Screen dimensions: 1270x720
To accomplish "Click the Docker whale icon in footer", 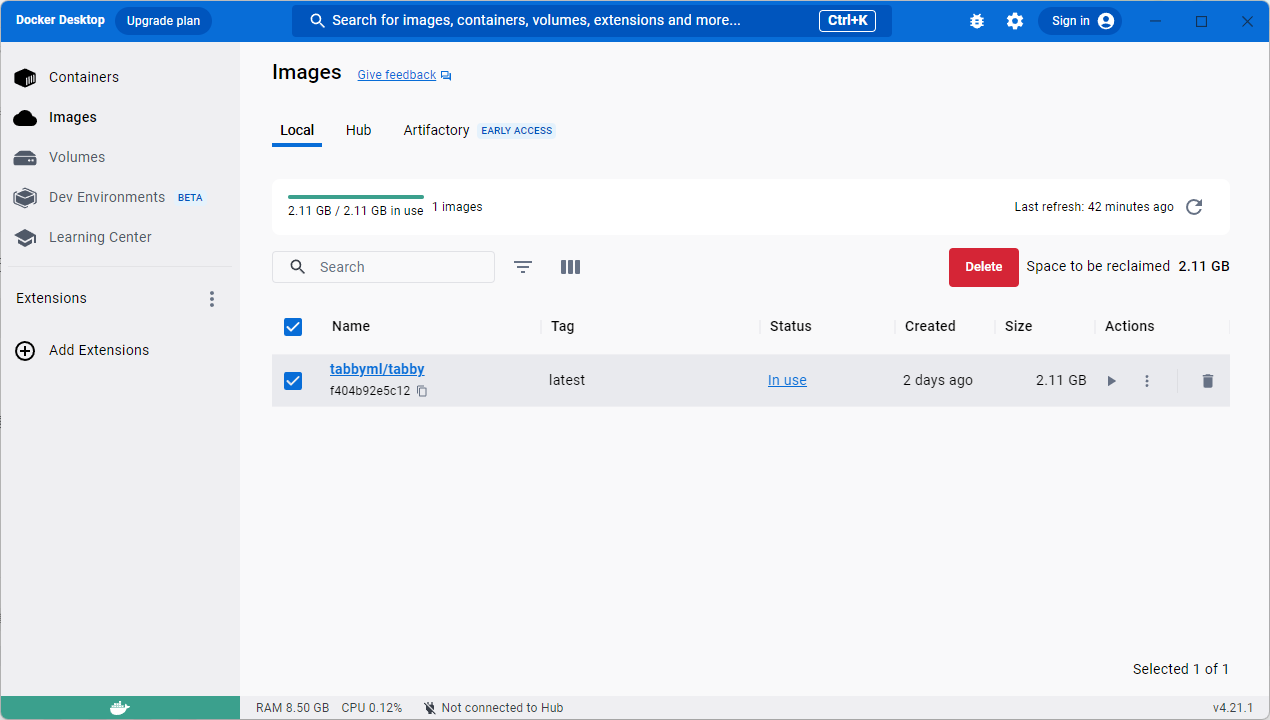I will point(119,708).
